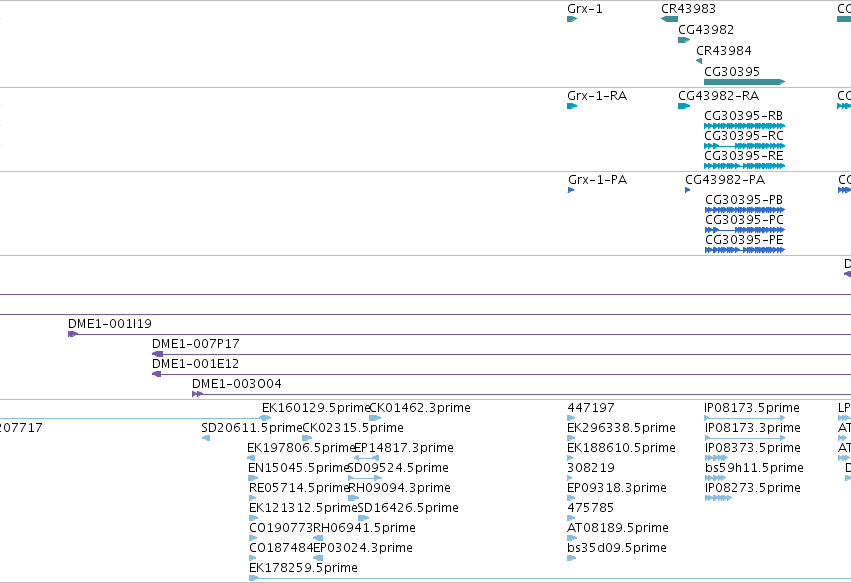Click the SD16426.5prime EST label

[x=408, y=508]
